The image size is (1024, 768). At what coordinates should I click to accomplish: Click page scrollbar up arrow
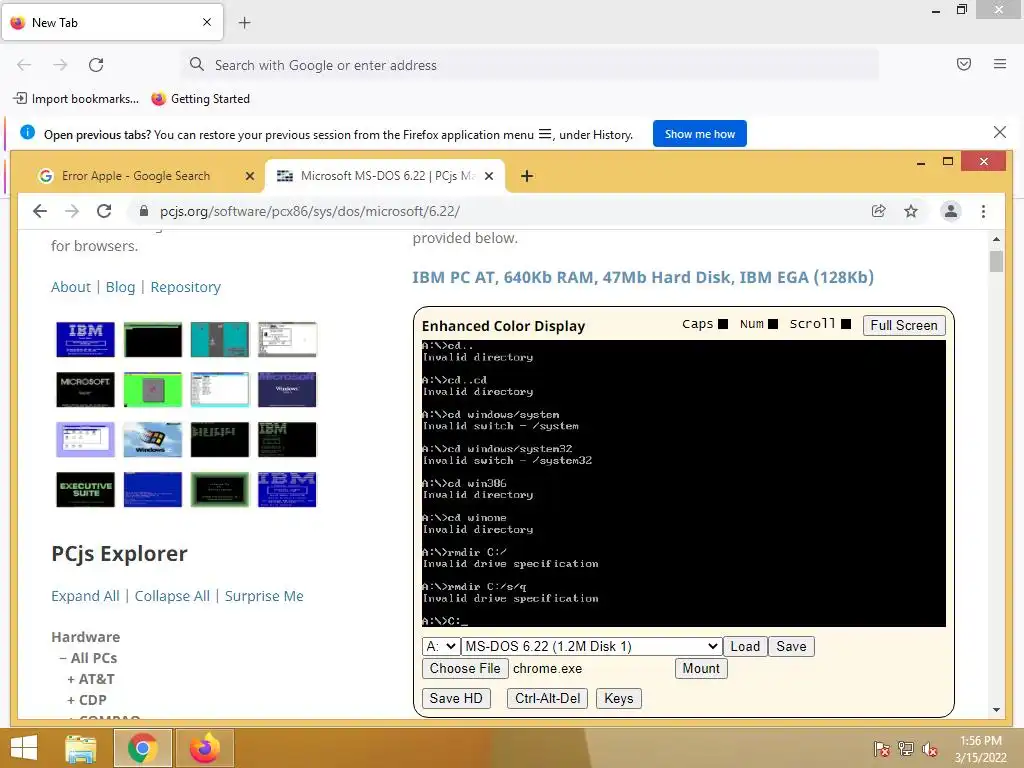[x=996, y=240]
